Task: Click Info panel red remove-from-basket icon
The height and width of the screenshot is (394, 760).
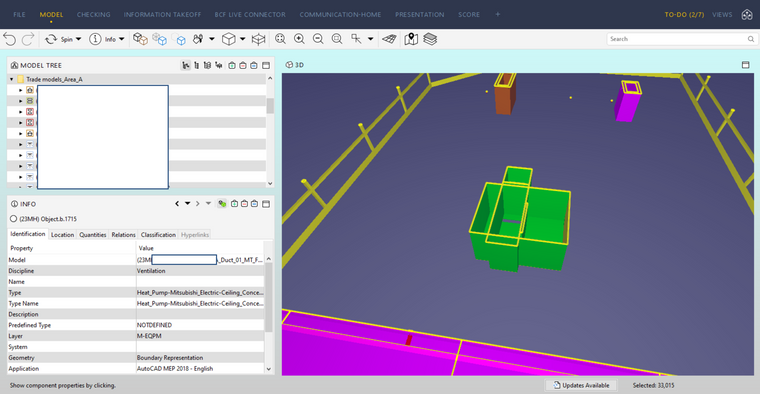Action: (244, 204)
